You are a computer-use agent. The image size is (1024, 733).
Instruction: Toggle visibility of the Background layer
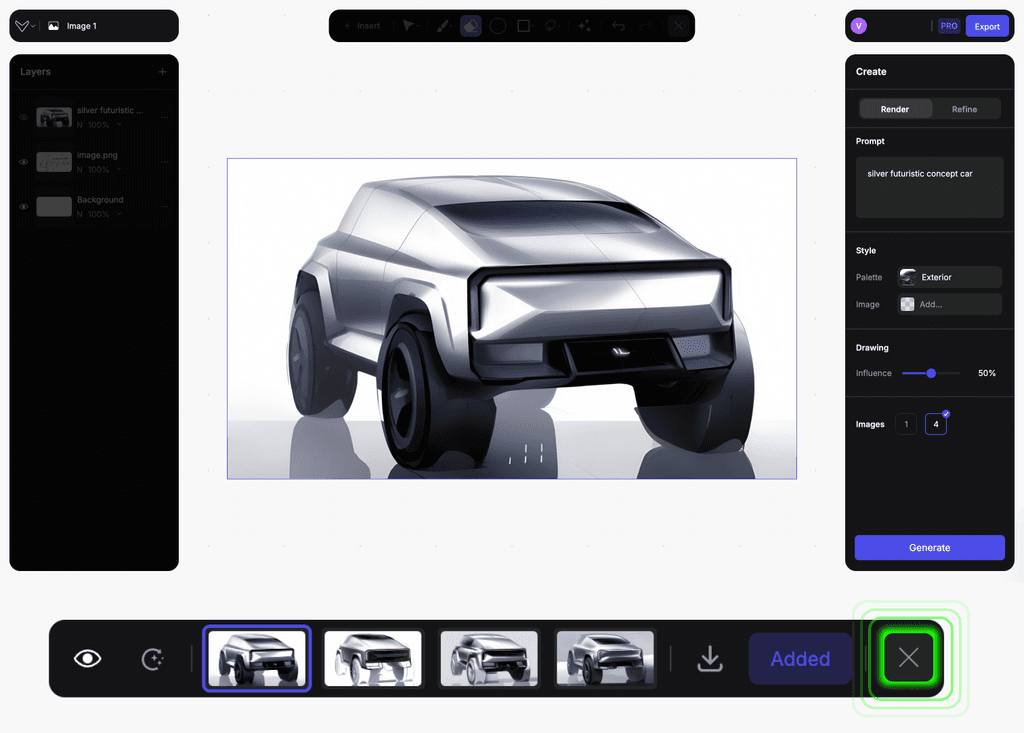point(23,207)
